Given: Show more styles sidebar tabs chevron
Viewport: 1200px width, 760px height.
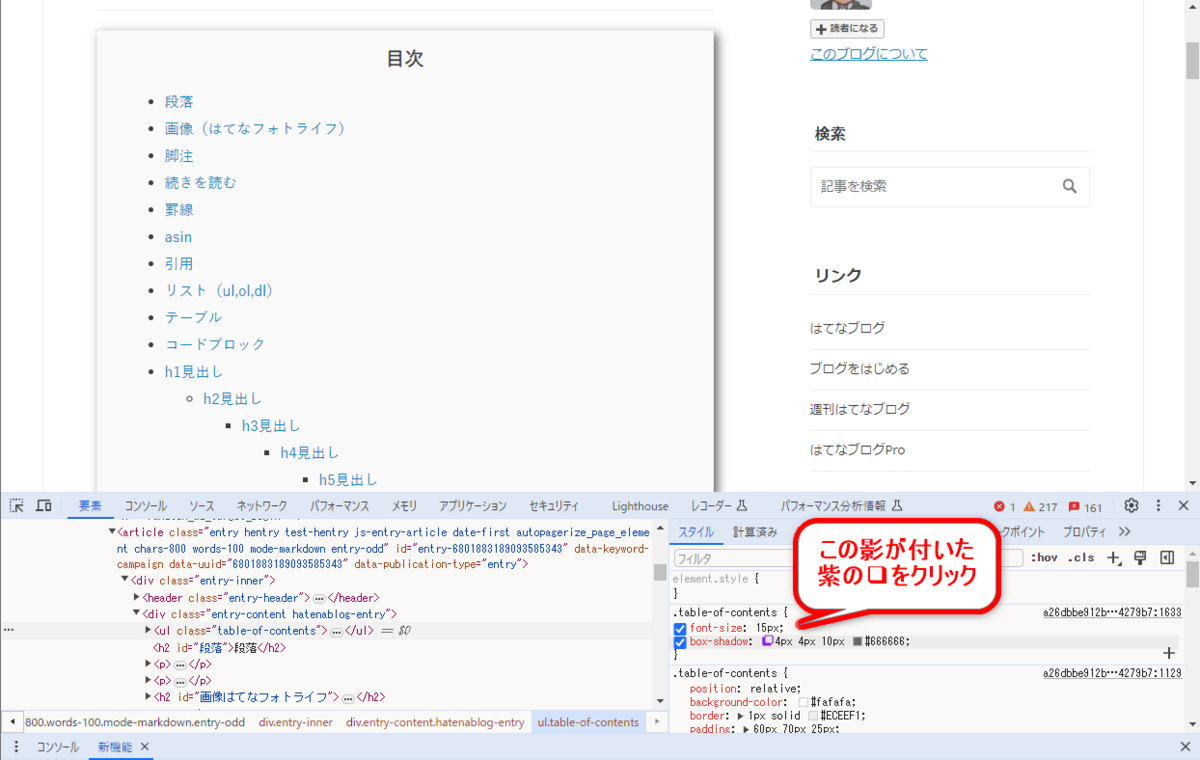Looking at the screenshot, I should tap(1125, 532).
